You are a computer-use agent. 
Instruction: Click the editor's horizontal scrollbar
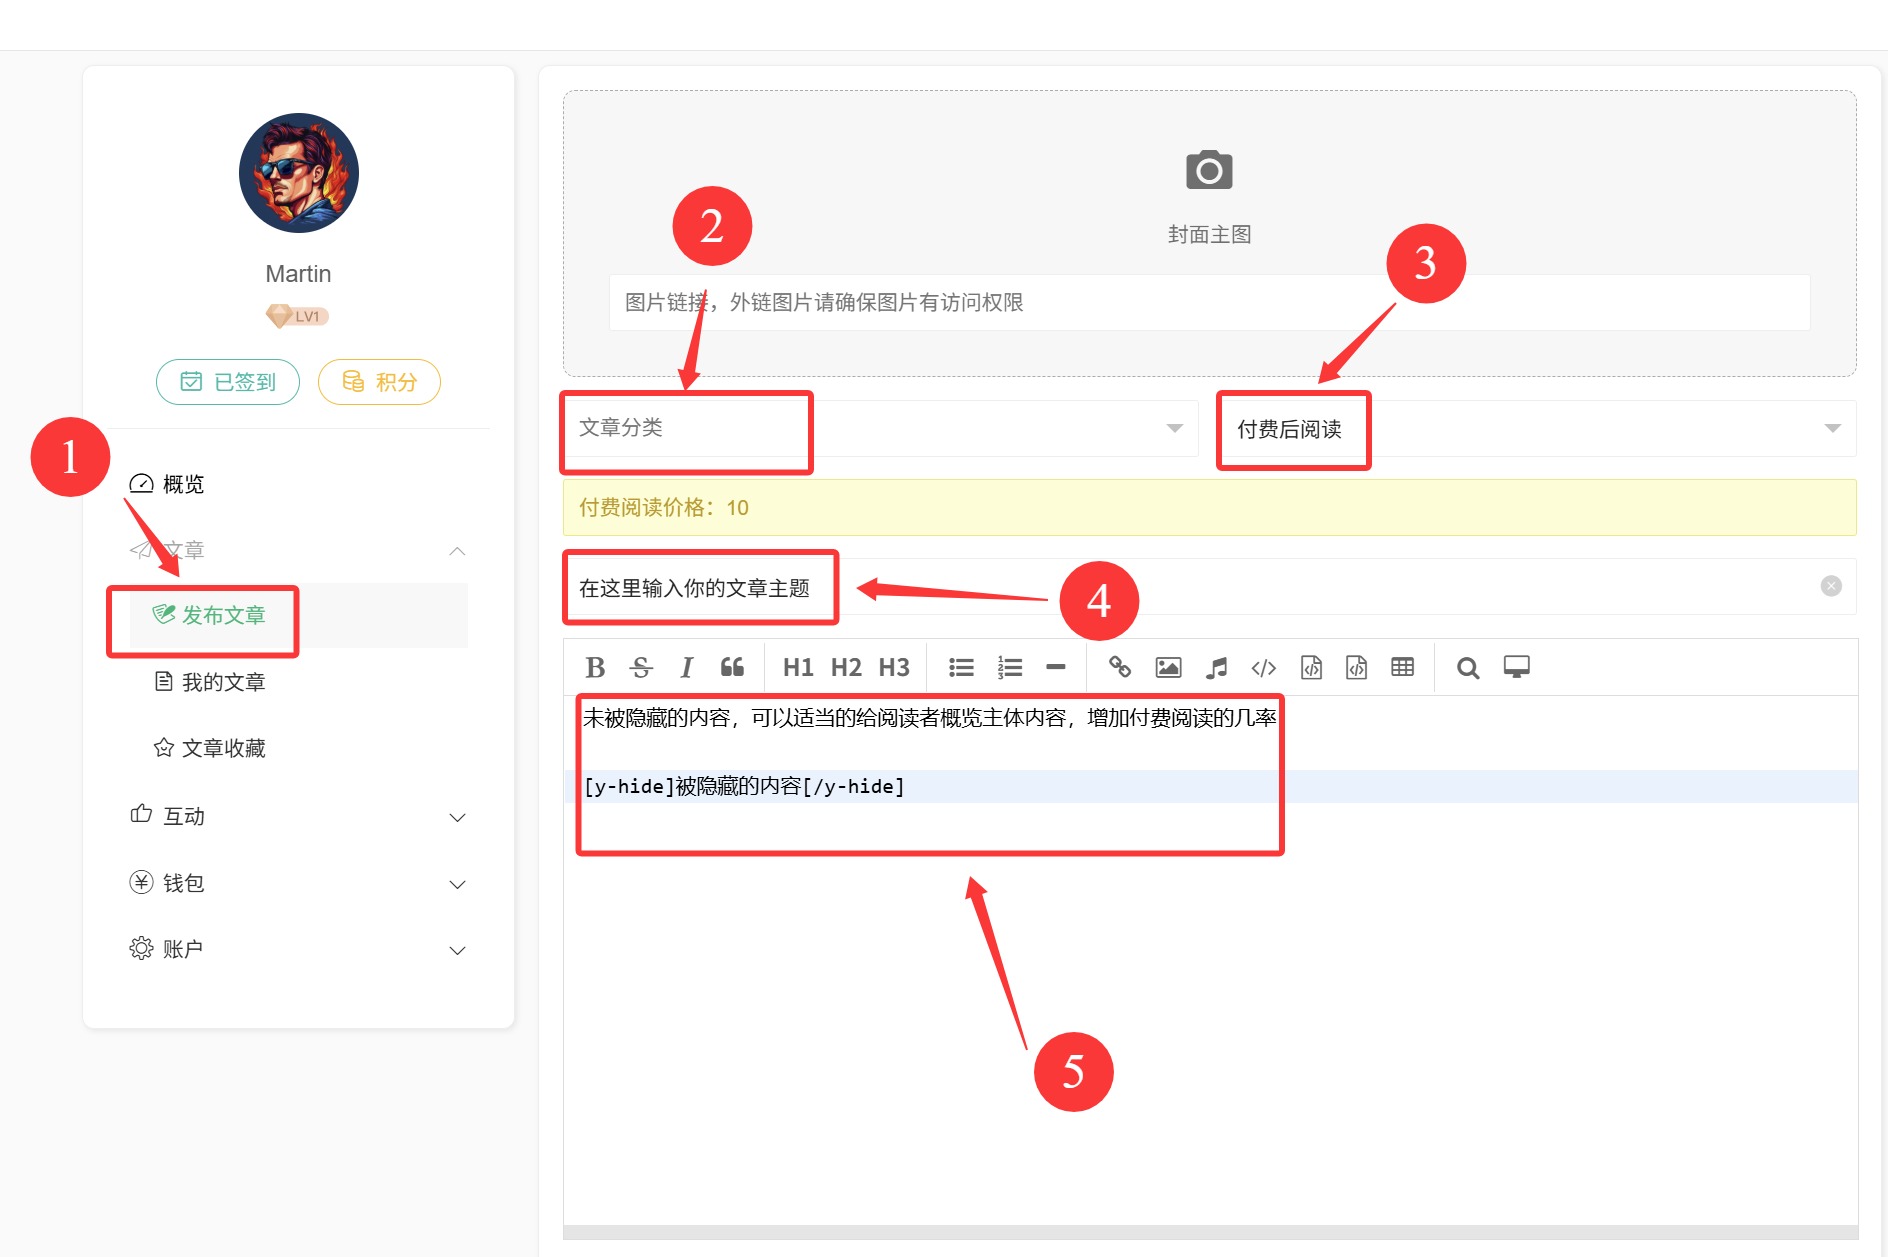pos(1210,1232)
